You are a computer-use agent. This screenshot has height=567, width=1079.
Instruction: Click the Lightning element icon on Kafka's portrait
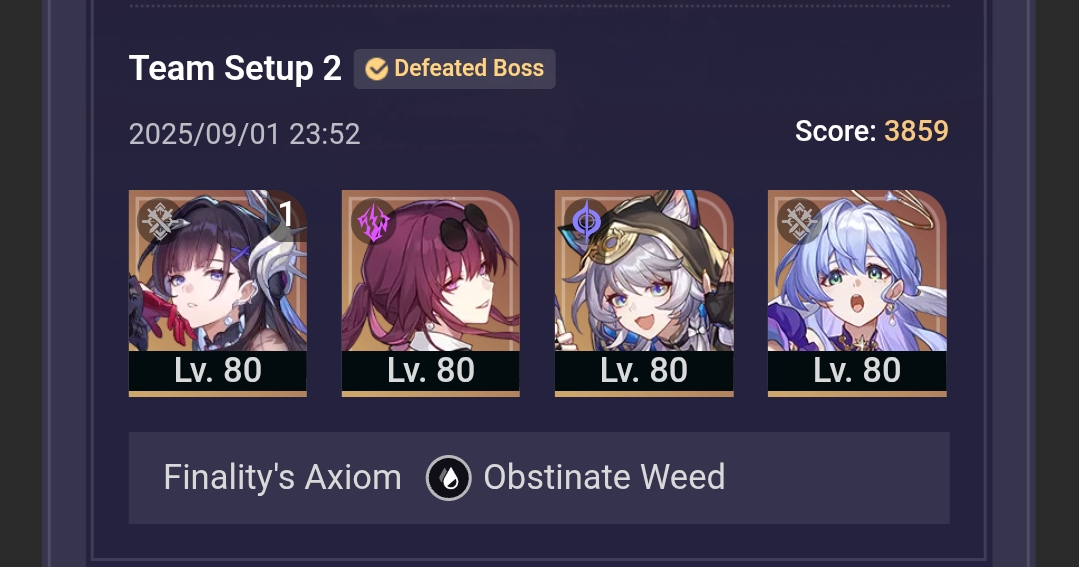(x=374, y=222)
